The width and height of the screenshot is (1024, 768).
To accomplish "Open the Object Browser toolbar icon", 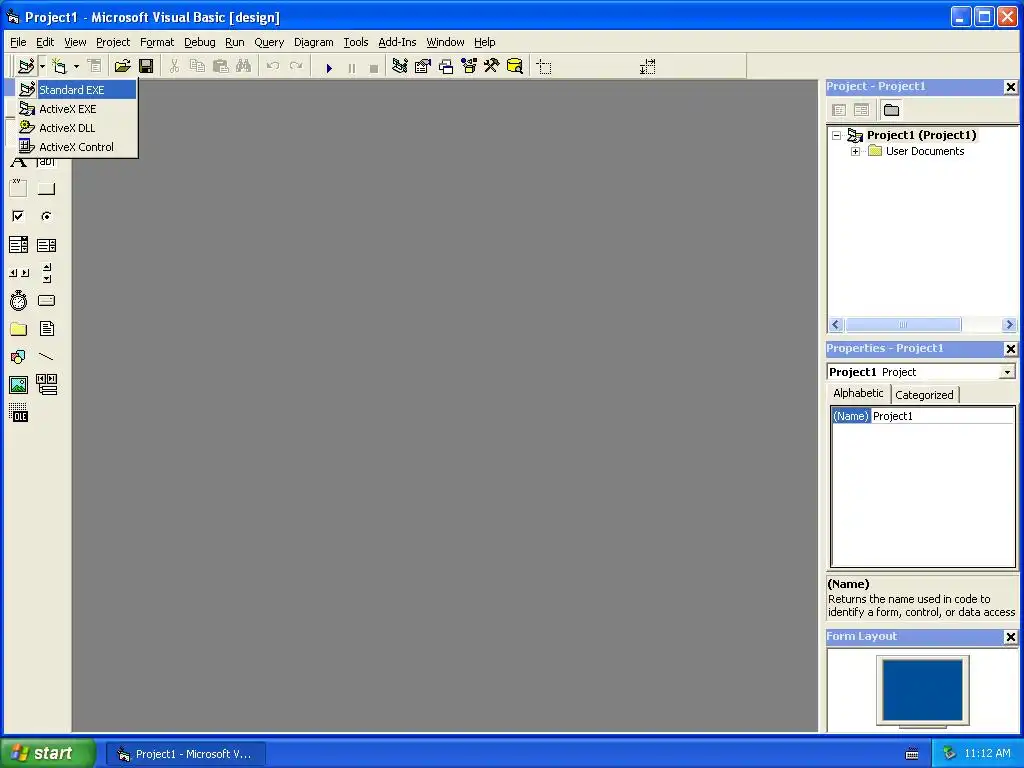I will (x=469, y=66).
